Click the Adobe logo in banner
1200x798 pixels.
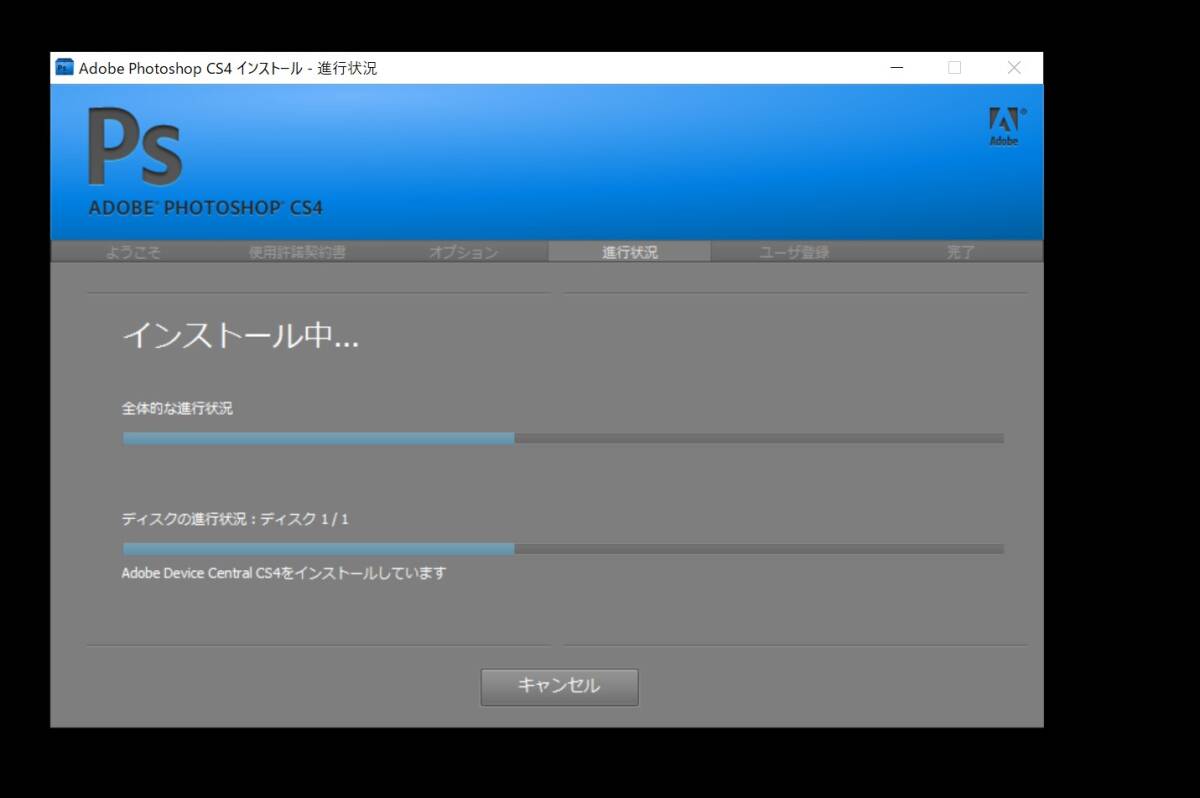click(x=1005, y=126)
